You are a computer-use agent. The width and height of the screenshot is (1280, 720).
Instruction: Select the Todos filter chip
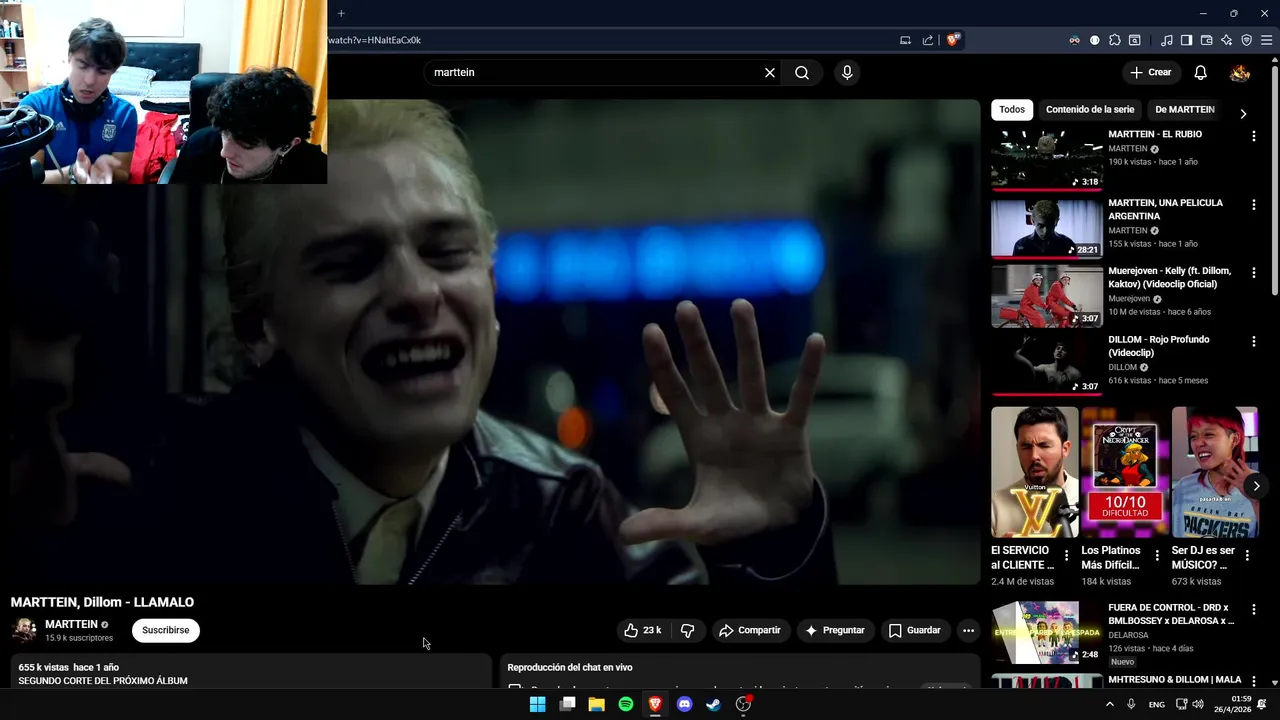pos(1012,110)
